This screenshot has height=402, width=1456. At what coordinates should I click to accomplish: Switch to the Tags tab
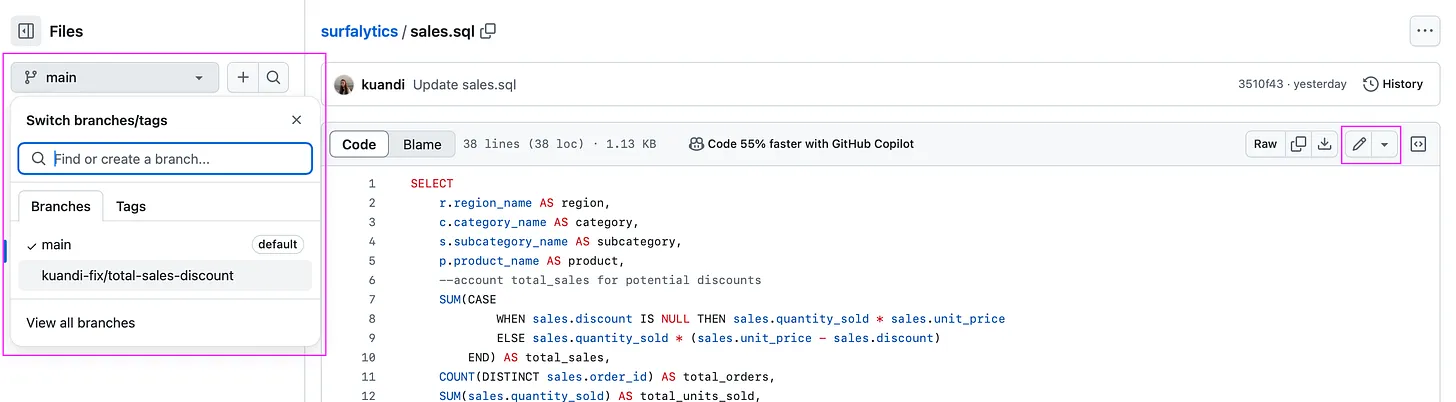(x=131, y=206)
